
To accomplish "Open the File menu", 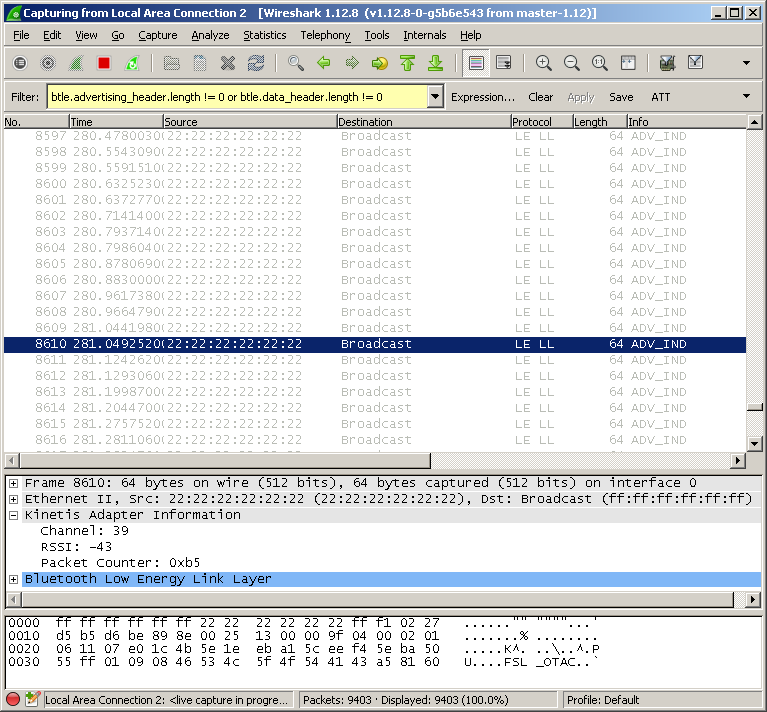I will (21, 35).
